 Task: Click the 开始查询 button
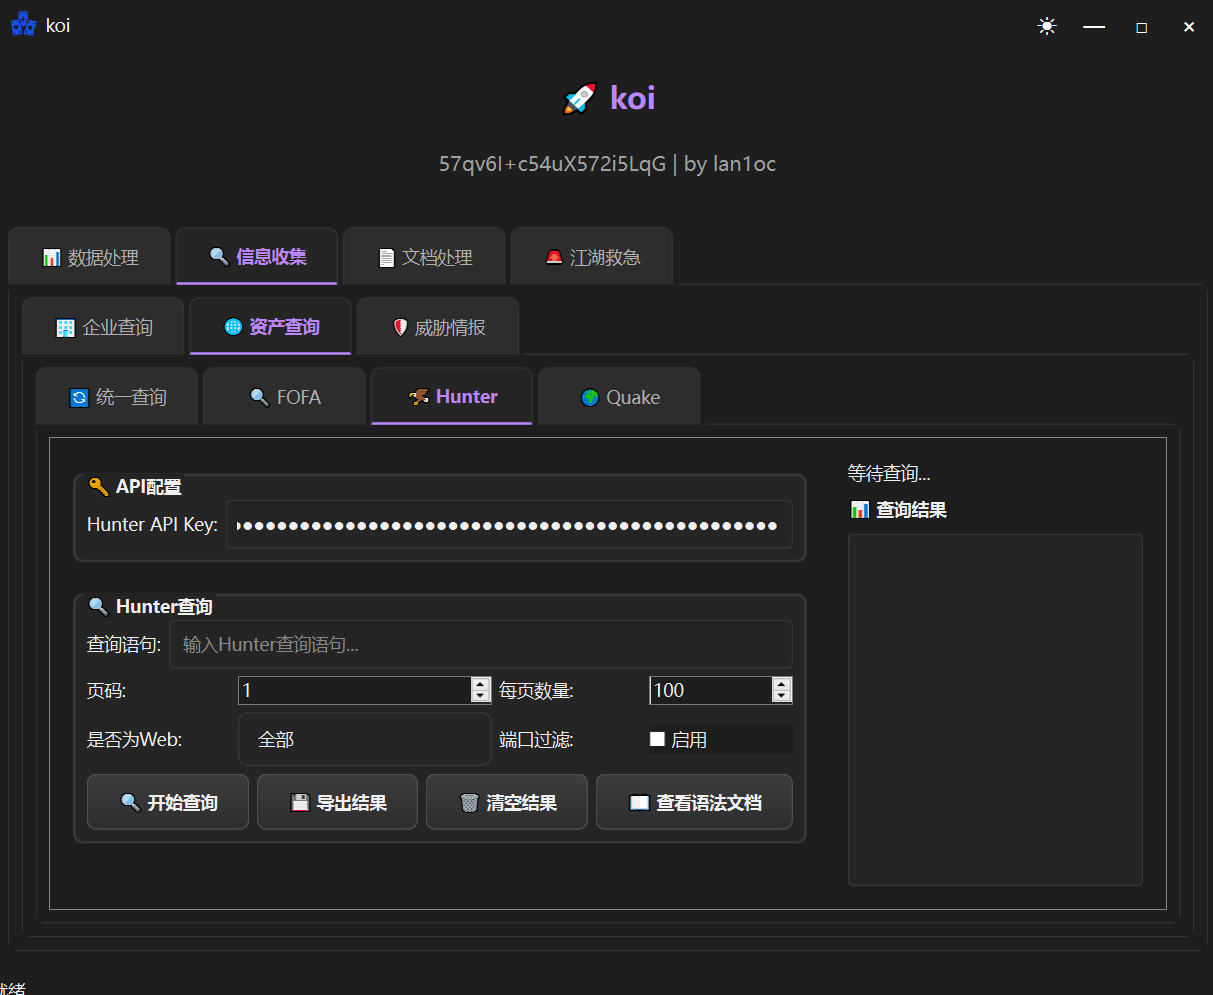pos(168,802)
